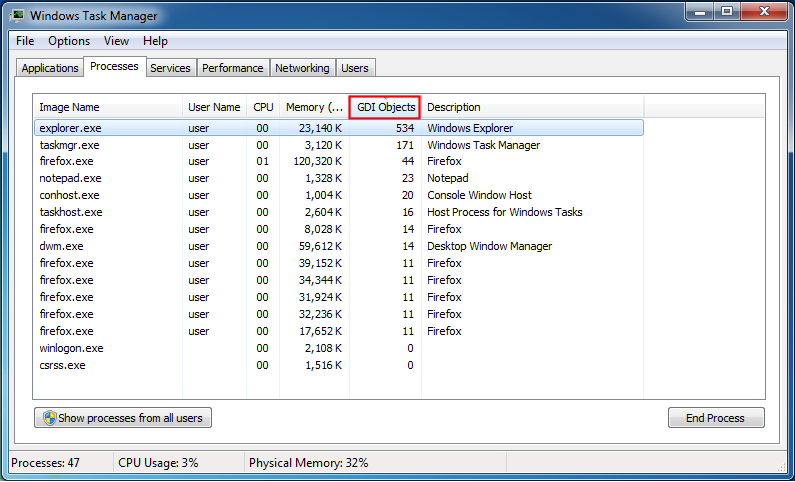Image resolution: width=795 pixels, height=482 pixels.
Task: Select the notepad.exe process row
Action: click(70, 178)
